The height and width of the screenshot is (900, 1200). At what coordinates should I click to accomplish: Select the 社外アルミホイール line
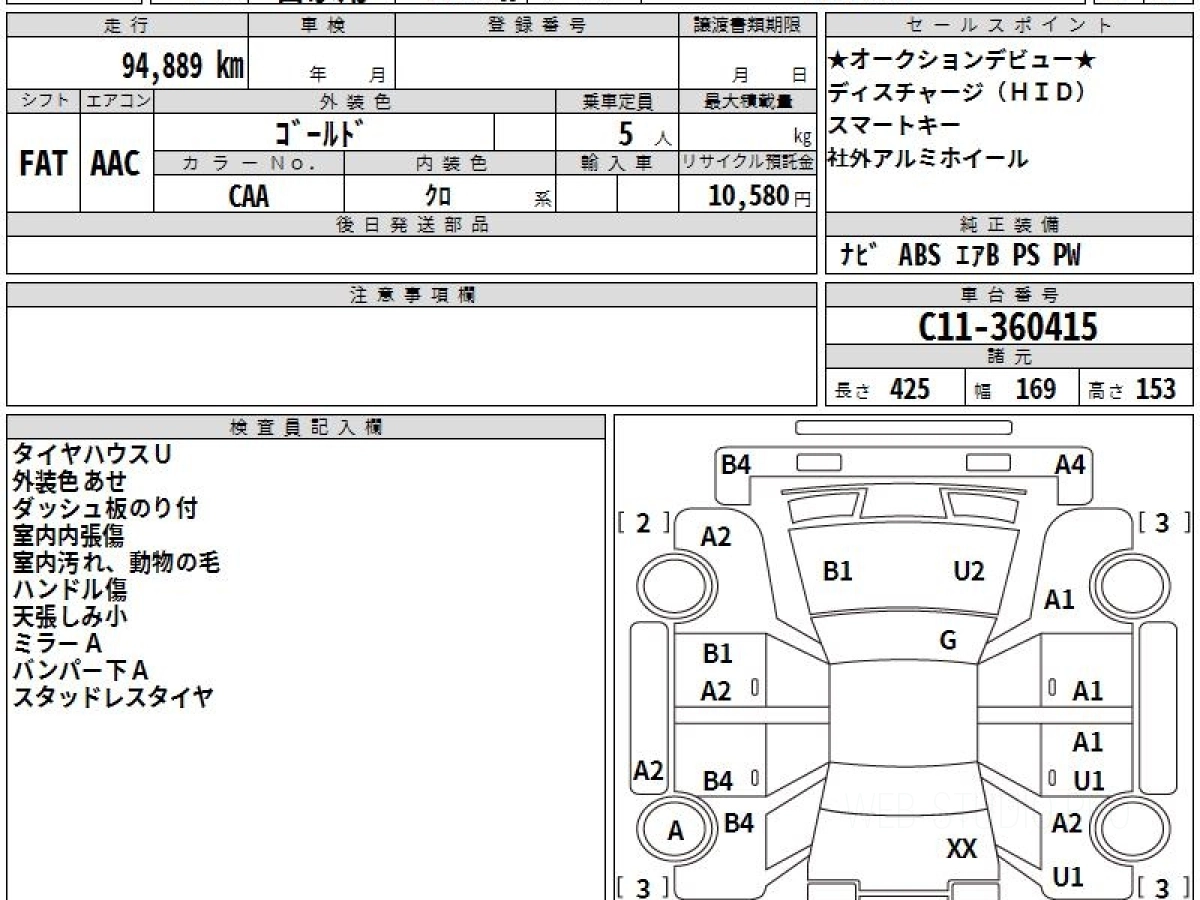(928, 158)
